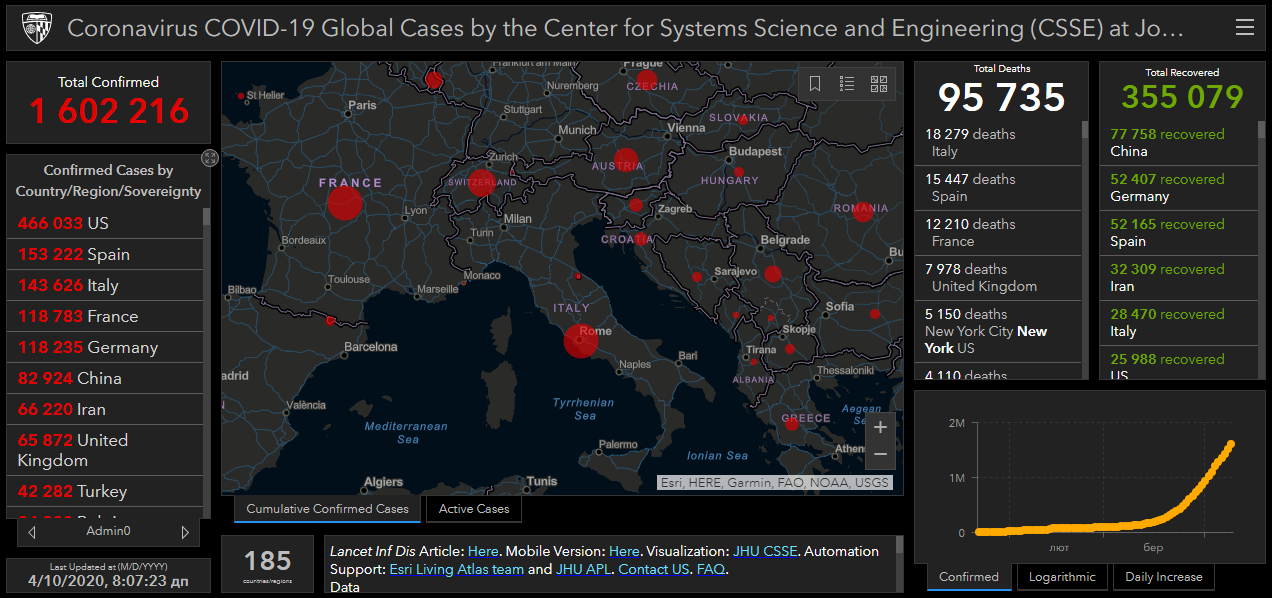The height and width of the screenshot is (598, 1272).
Task: Select Turkey with 42 282 confirmed cases
Action: tap(105, 491)
